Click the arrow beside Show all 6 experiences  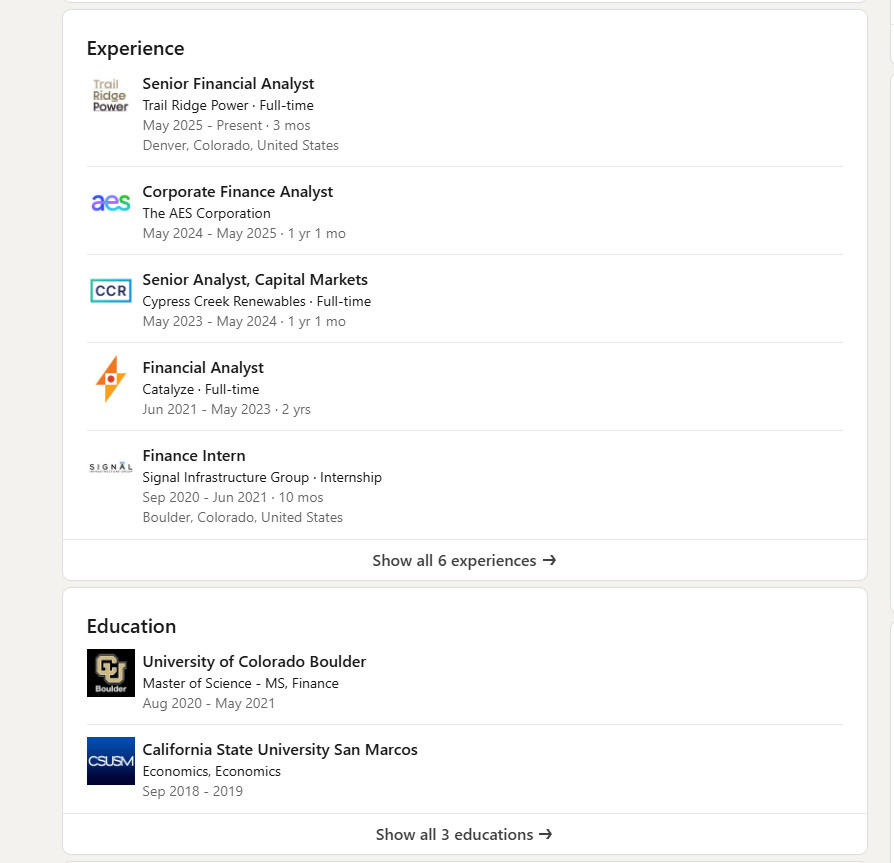tap(549, 560)
